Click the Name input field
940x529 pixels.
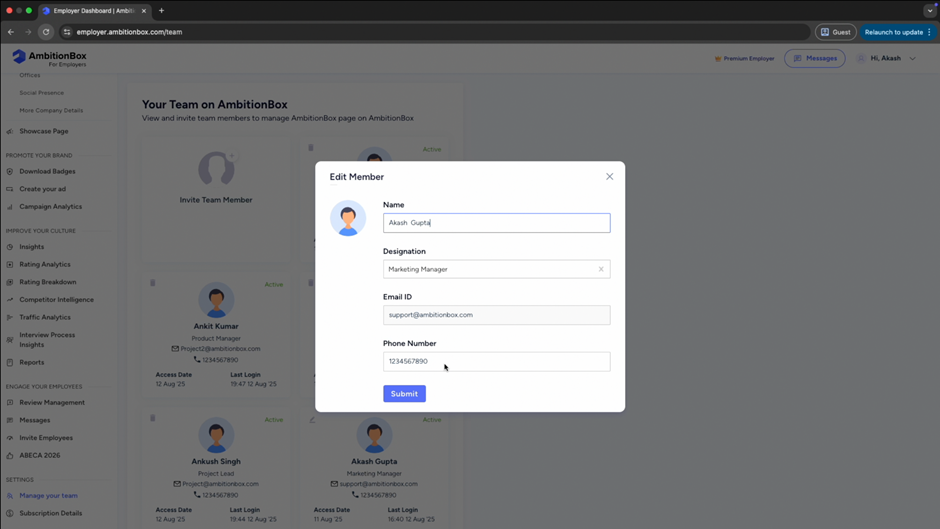[496, 223]
